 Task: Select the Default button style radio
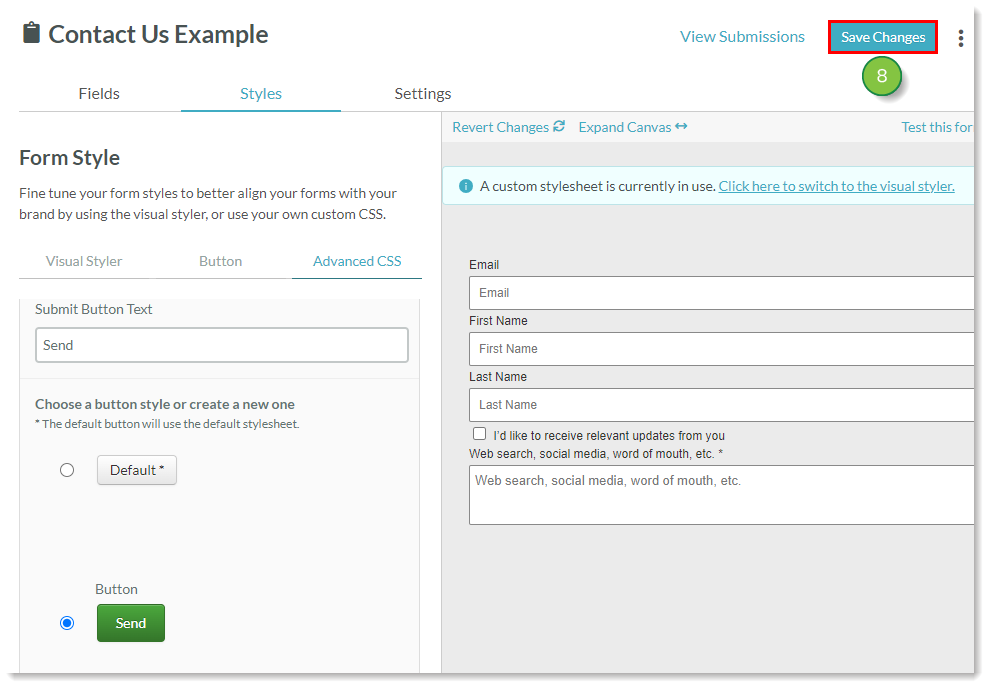(67, 470)
